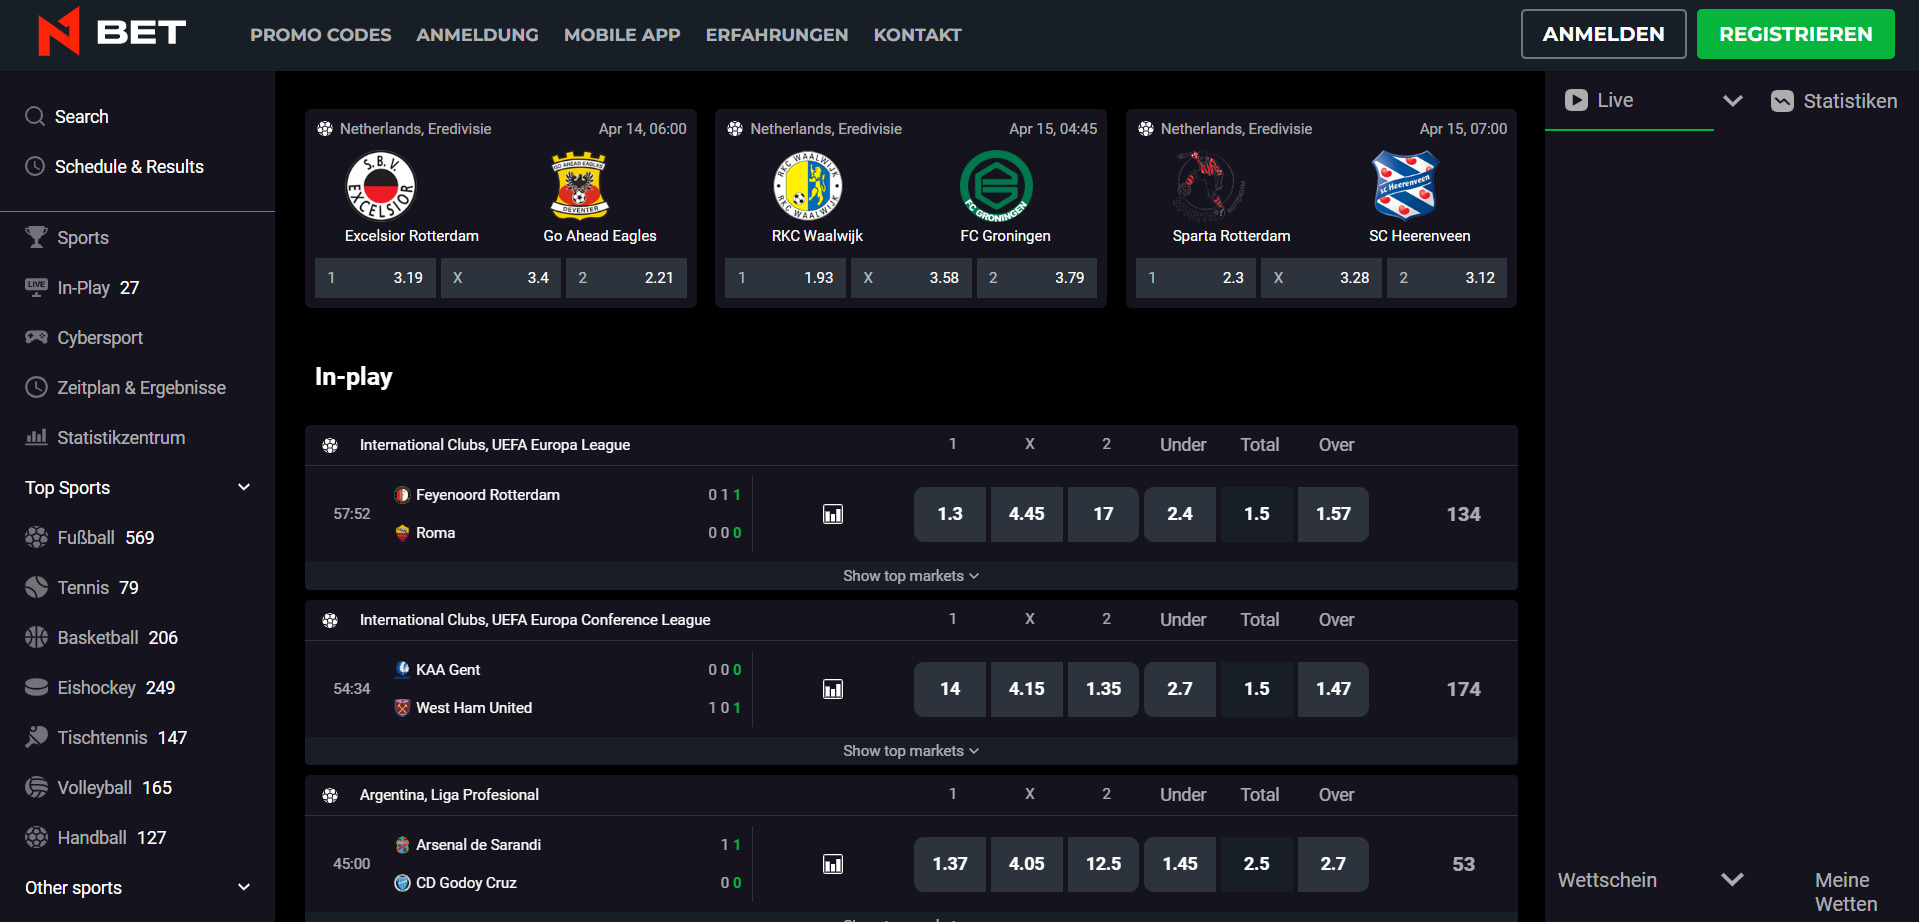The height and width of the screenshot is (922, 1919).
Task: Open Argentina, Liga Profesional header
Action: pos(449,795)
